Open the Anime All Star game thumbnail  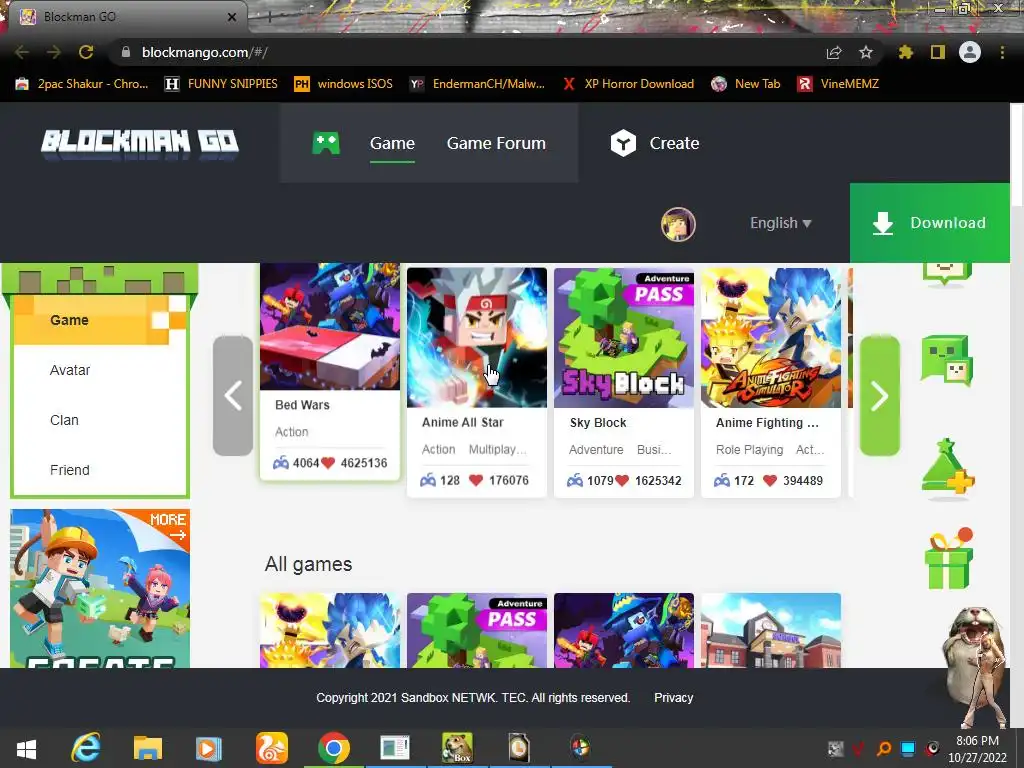pos(477,338)
